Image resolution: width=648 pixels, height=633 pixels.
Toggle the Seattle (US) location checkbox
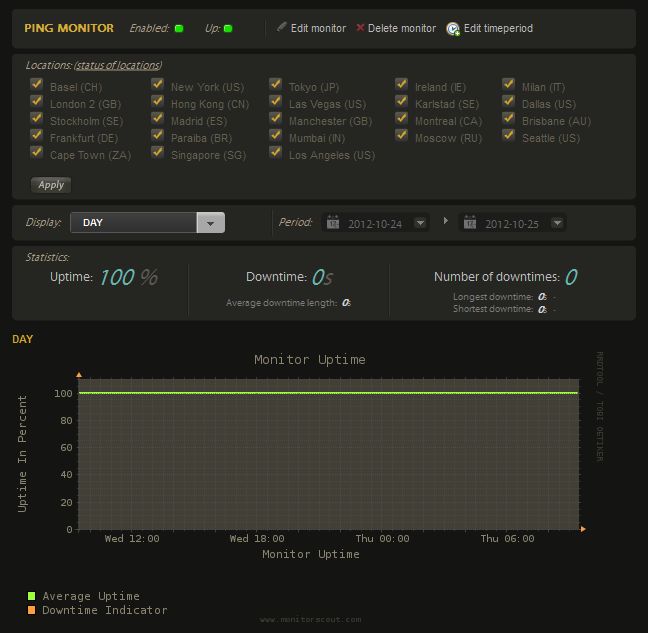[508, 137]
